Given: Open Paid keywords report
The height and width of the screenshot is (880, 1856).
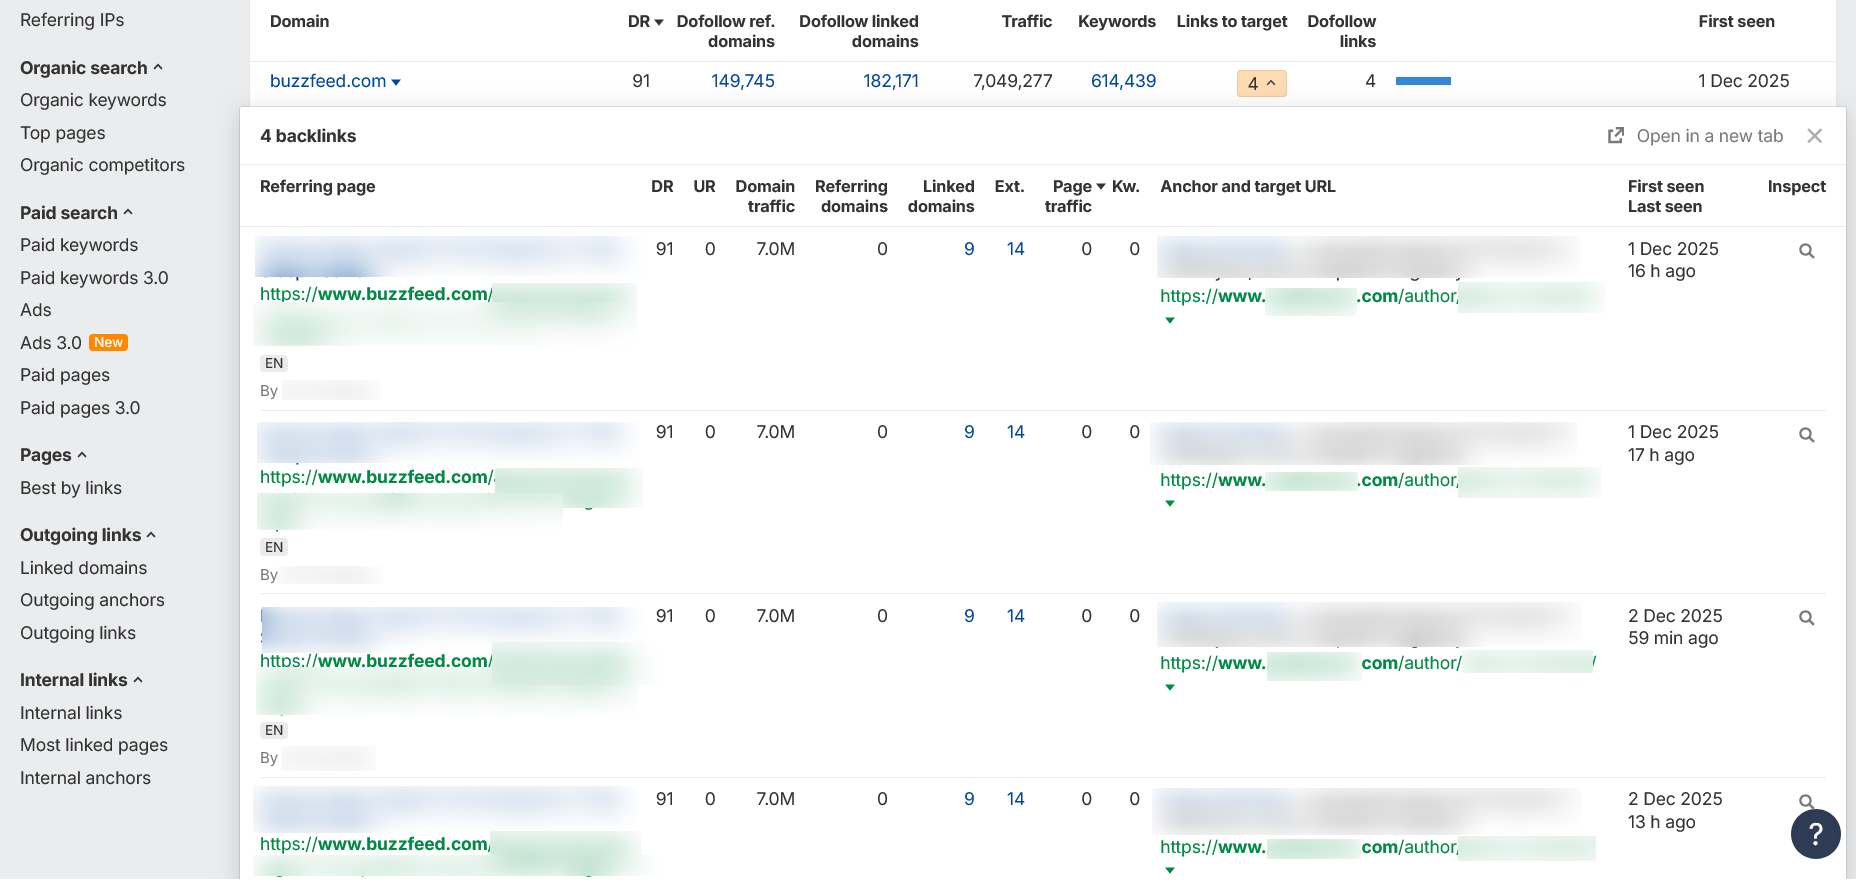Looking at the screenshot, I should [x=79, y=245].
